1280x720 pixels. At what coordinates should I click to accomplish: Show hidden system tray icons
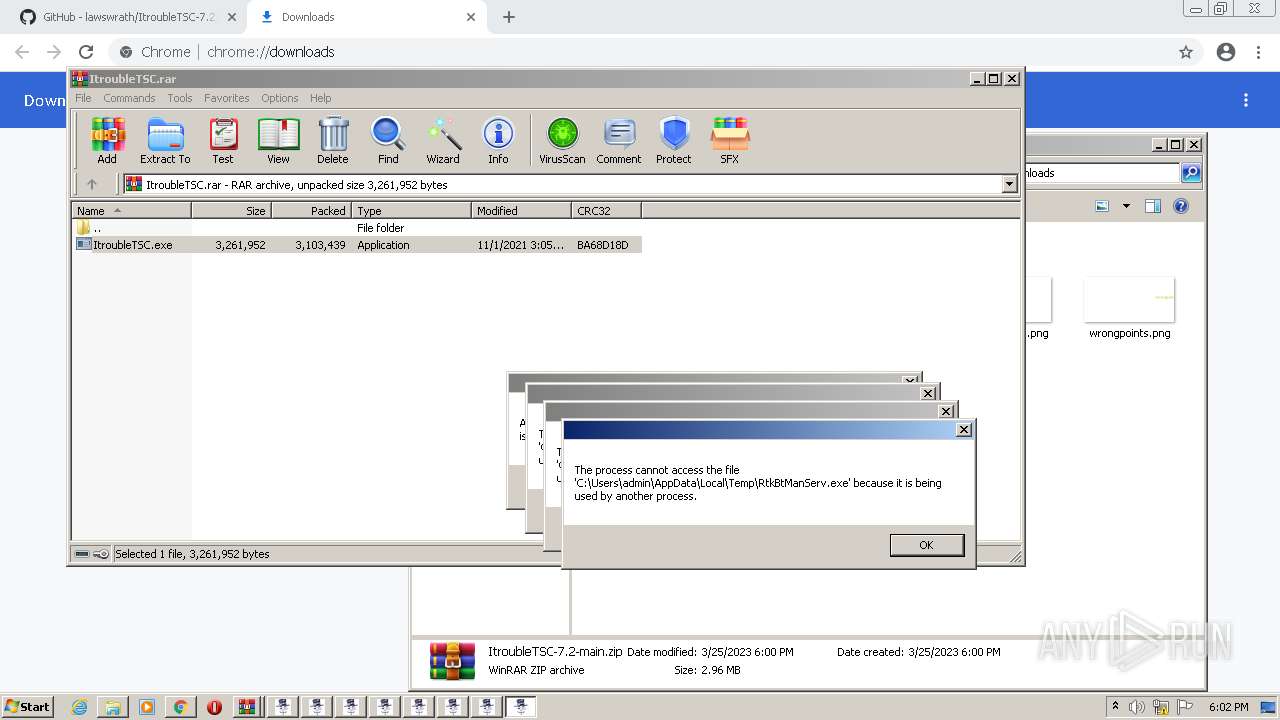point(1116,707)
